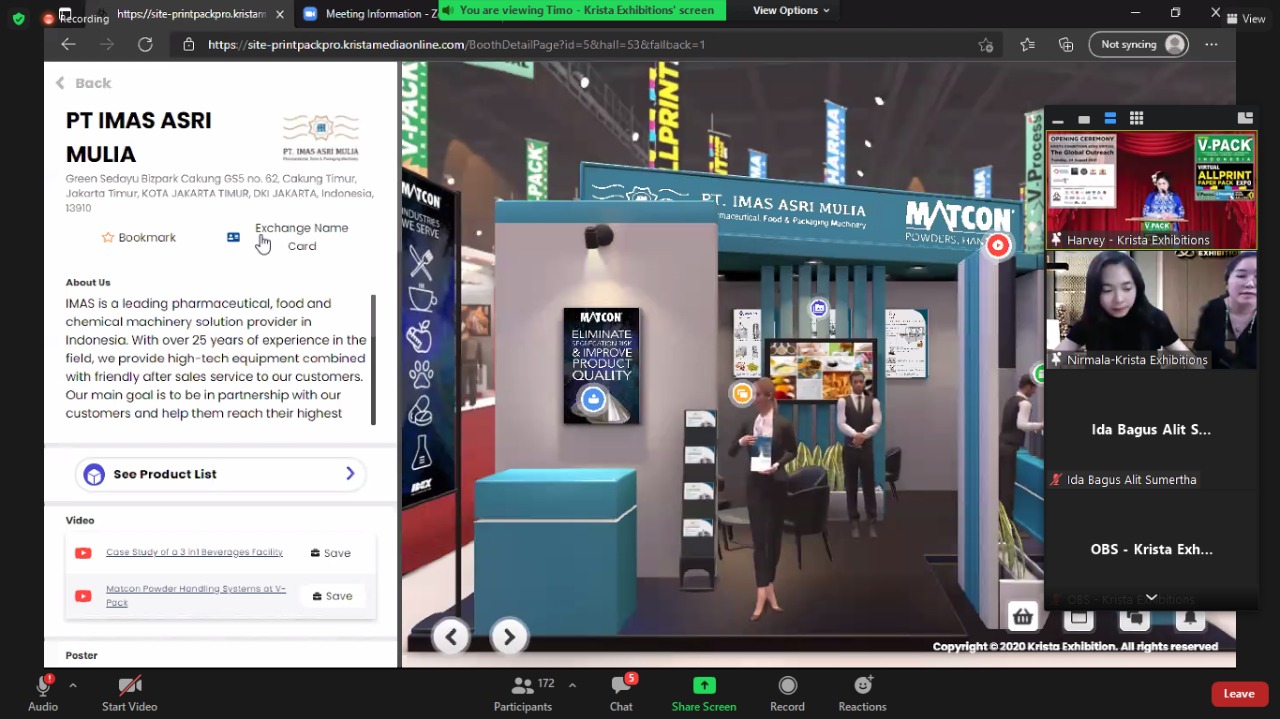
Task: Open browser Settings and more menu
Action: [x=1212, y=44]
